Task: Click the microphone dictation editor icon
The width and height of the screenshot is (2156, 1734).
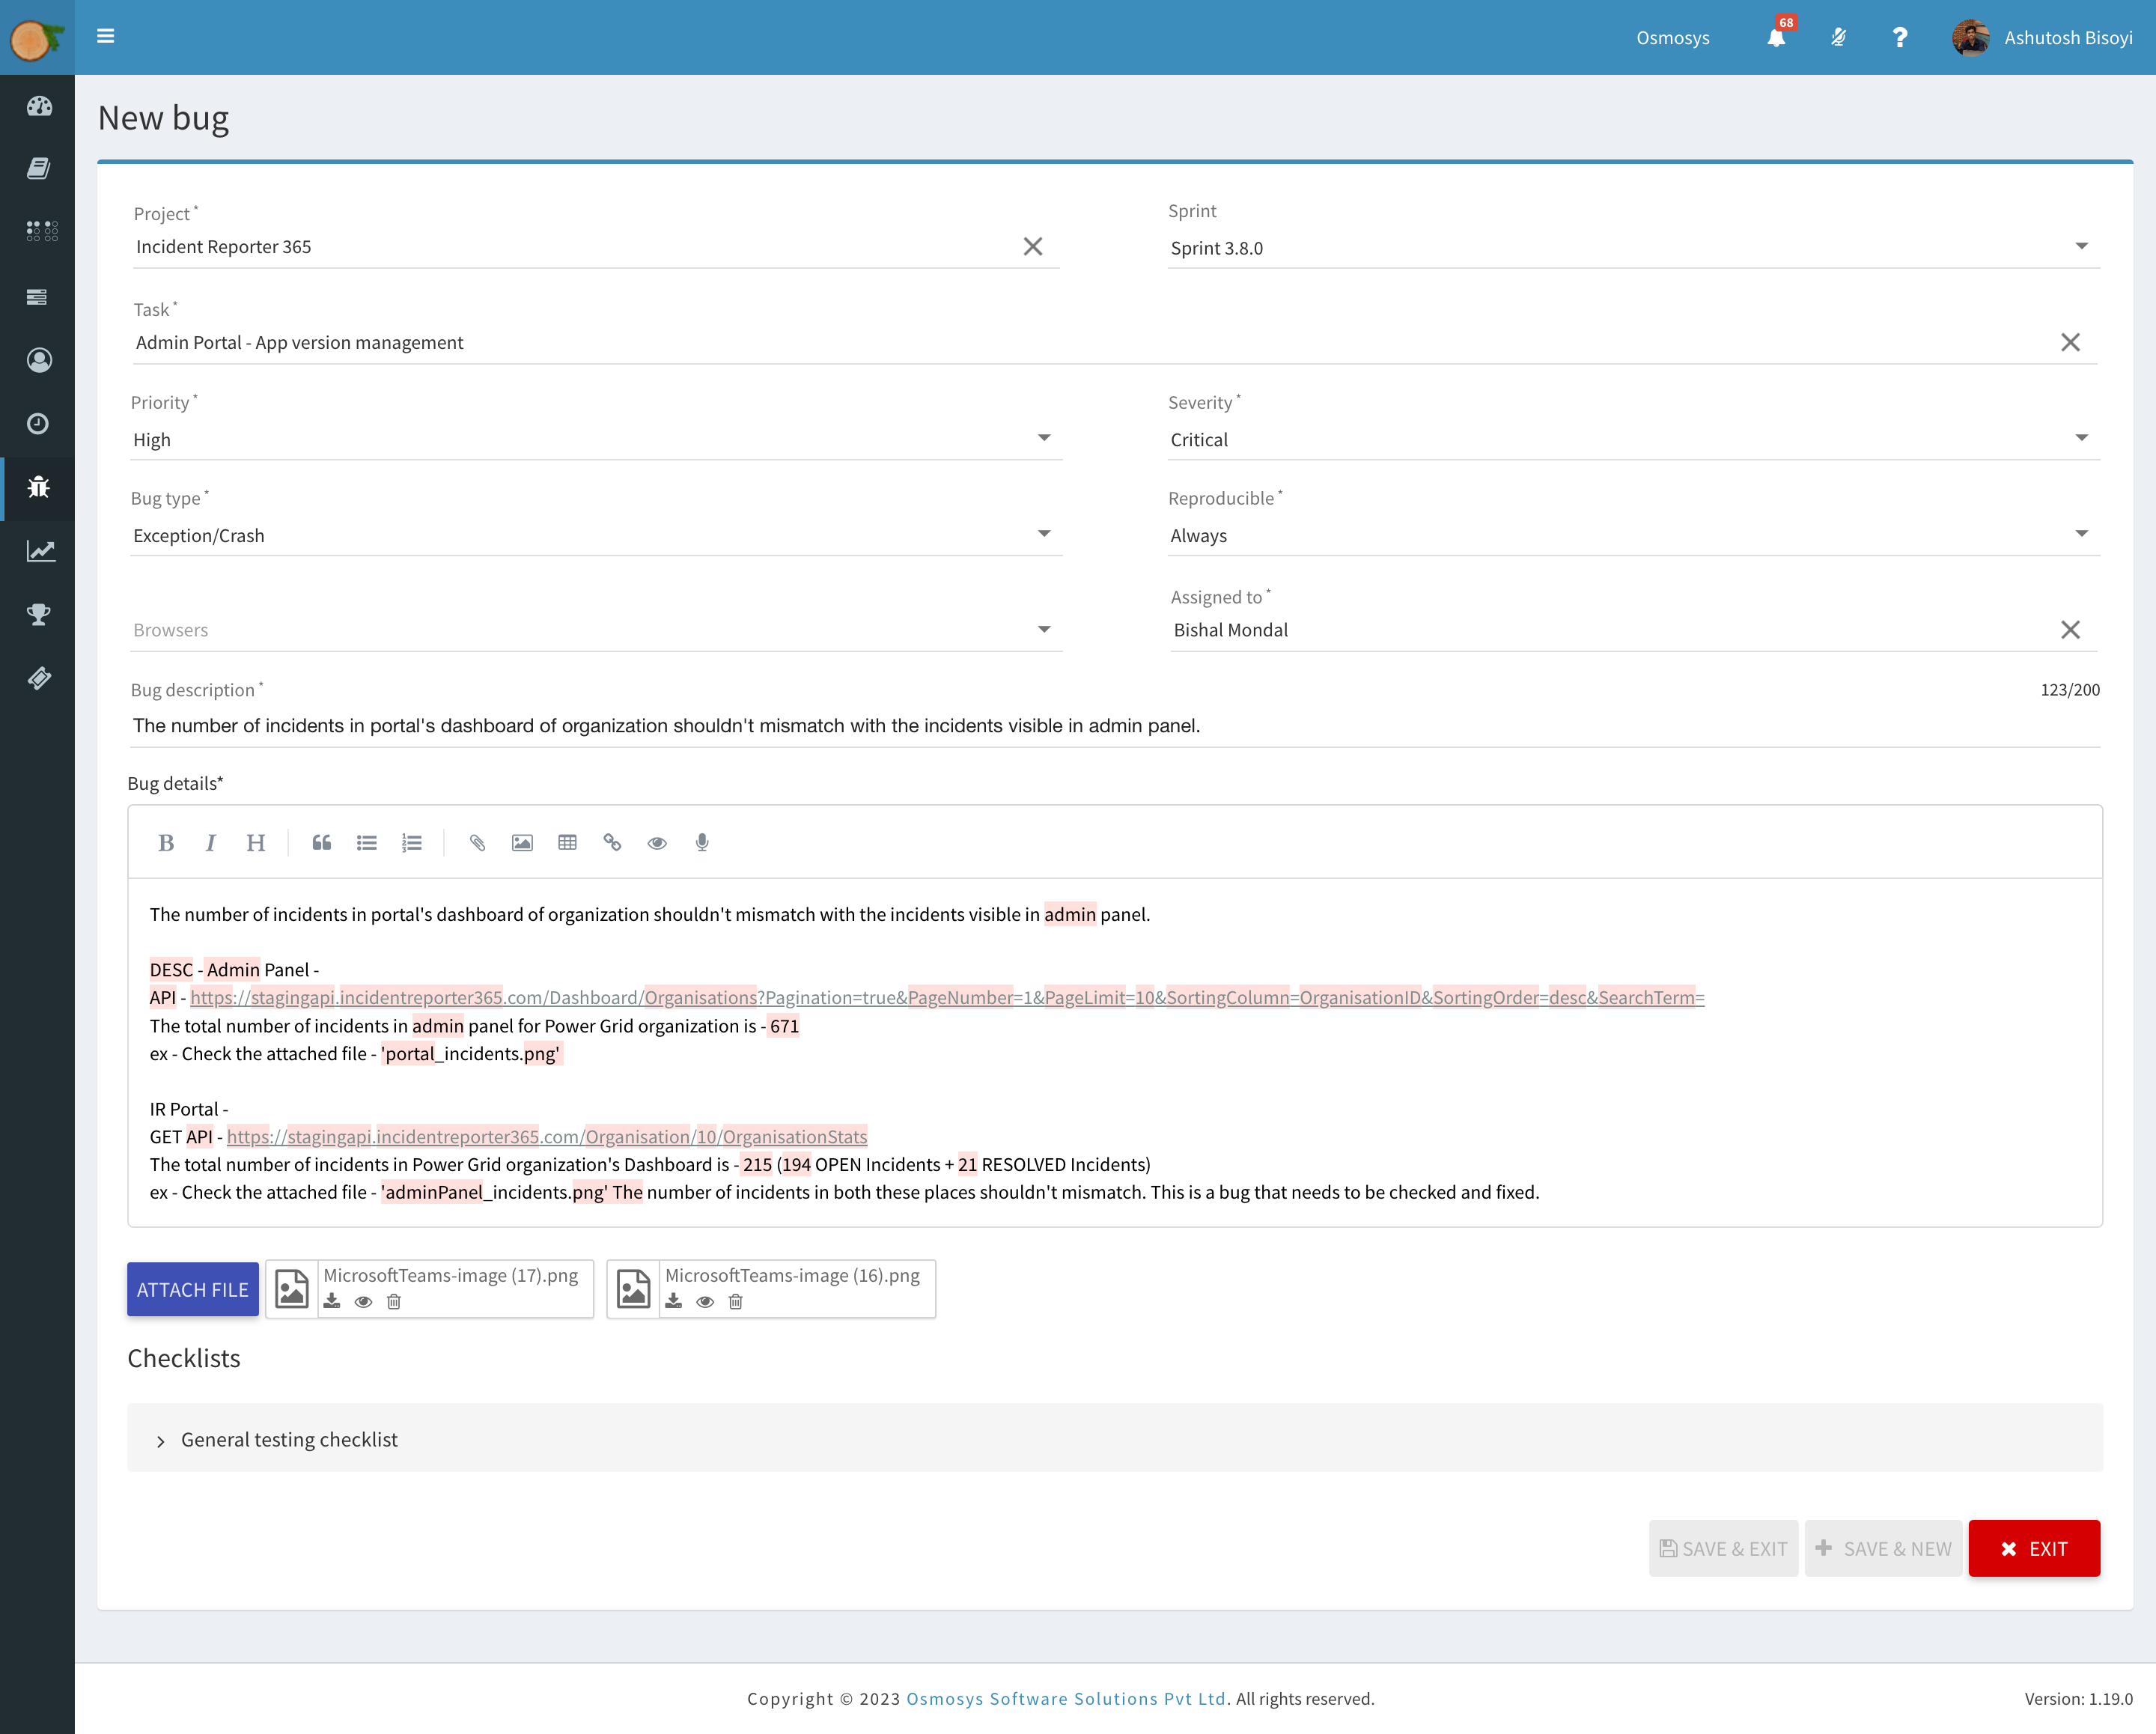Action: (702, 843)
